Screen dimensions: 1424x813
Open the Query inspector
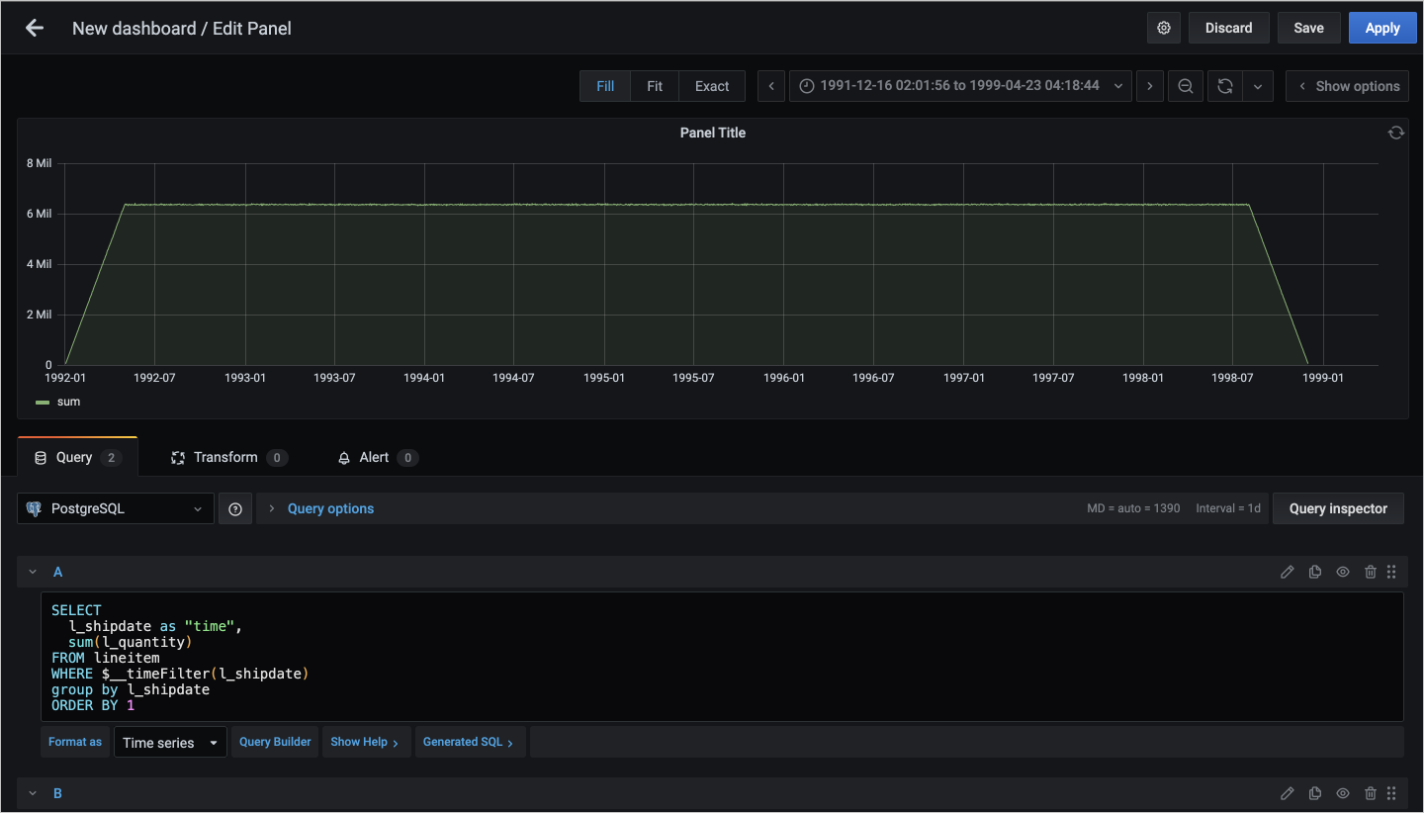[x=1337, y=509]
